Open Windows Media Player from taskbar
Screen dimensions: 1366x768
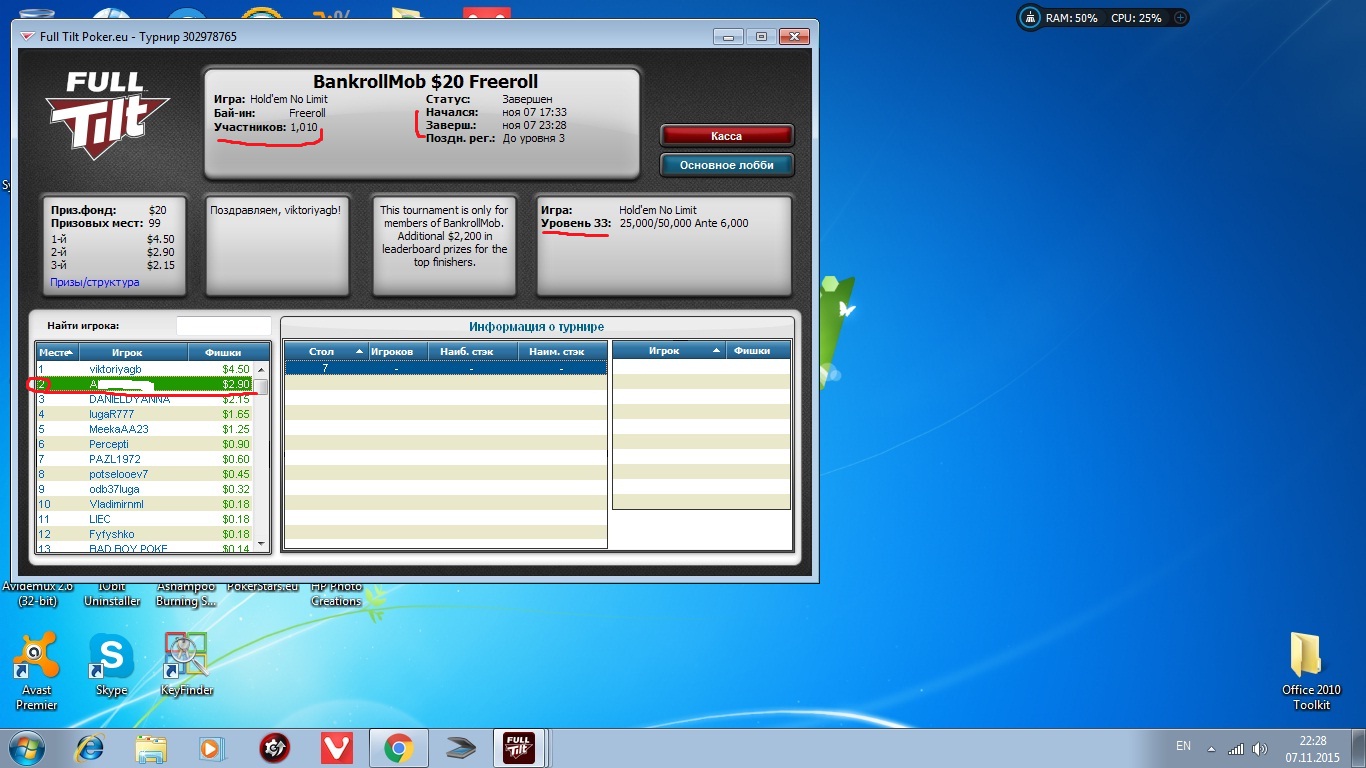pos(211,748)
